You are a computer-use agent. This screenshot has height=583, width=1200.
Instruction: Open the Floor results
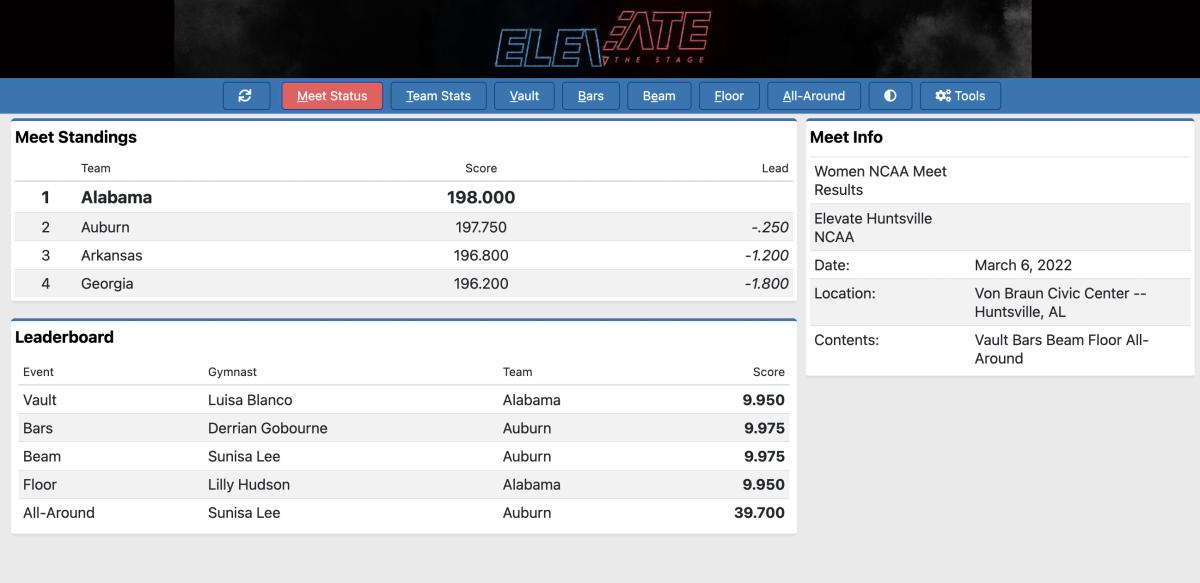click(x=729, y=96)
